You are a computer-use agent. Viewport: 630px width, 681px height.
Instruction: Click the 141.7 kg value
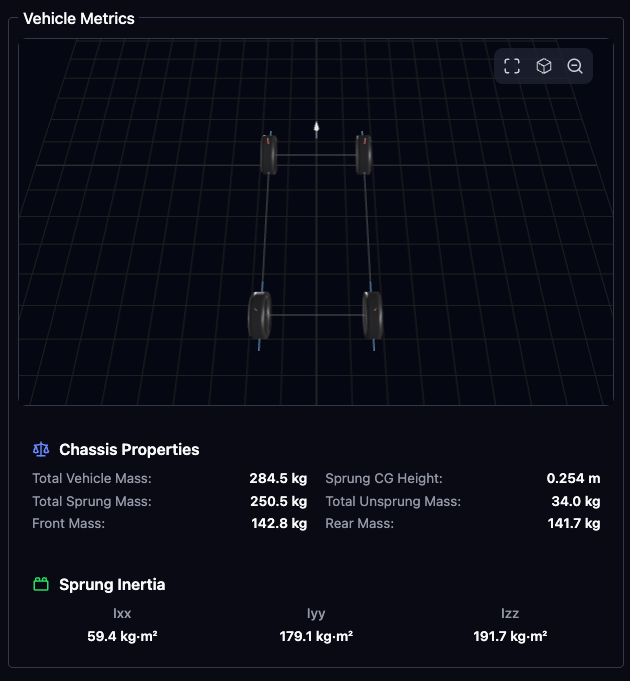[574, 523]
